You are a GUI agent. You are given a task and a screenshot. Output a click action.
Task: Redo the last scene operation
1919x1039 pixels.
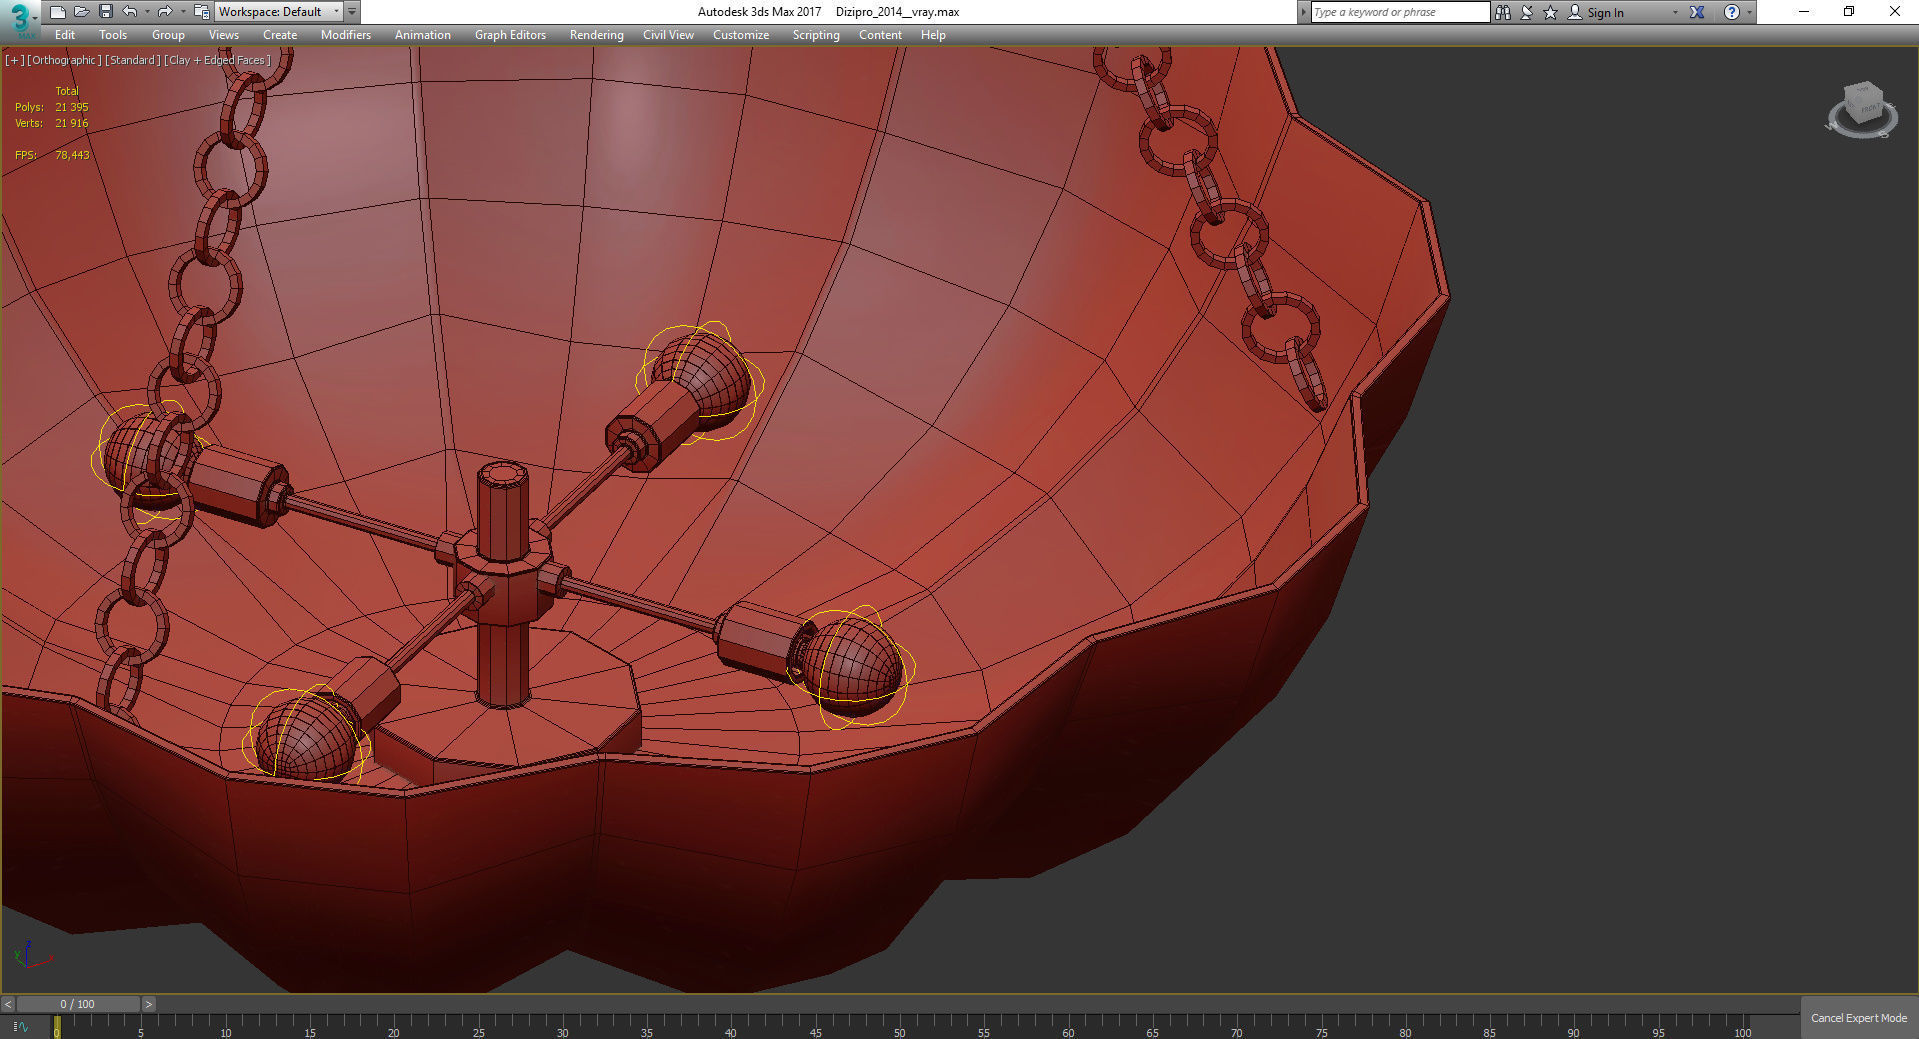coord(165,12)
